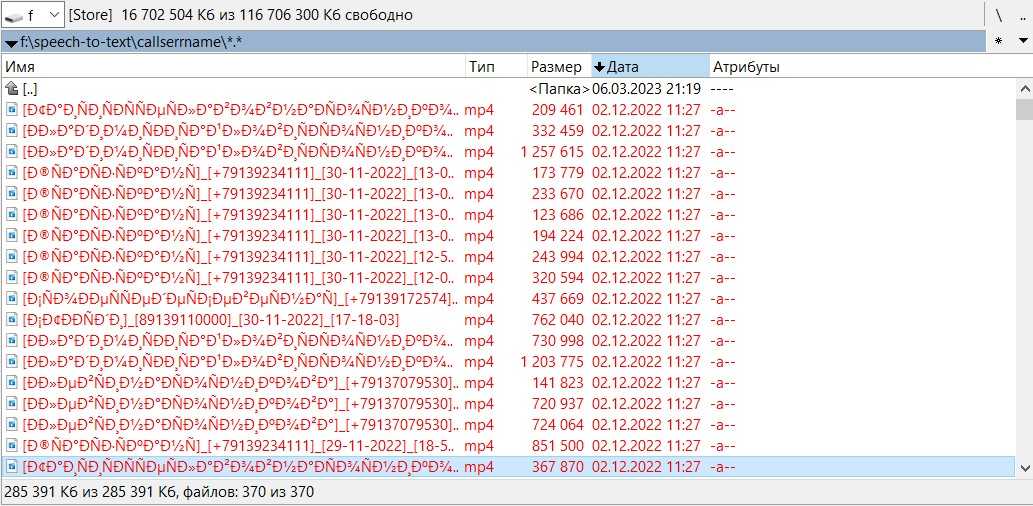Click icon of the 437 669 size file
Image resolution: width=1033 pixels, height=506 pixels.
point(12,299)
